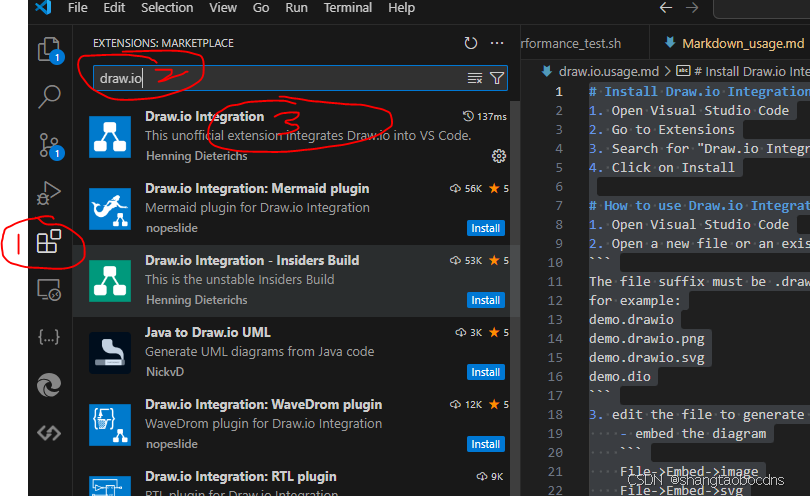
Task: Click Draw.io Integration extension icon
Action: pos(110,136)
